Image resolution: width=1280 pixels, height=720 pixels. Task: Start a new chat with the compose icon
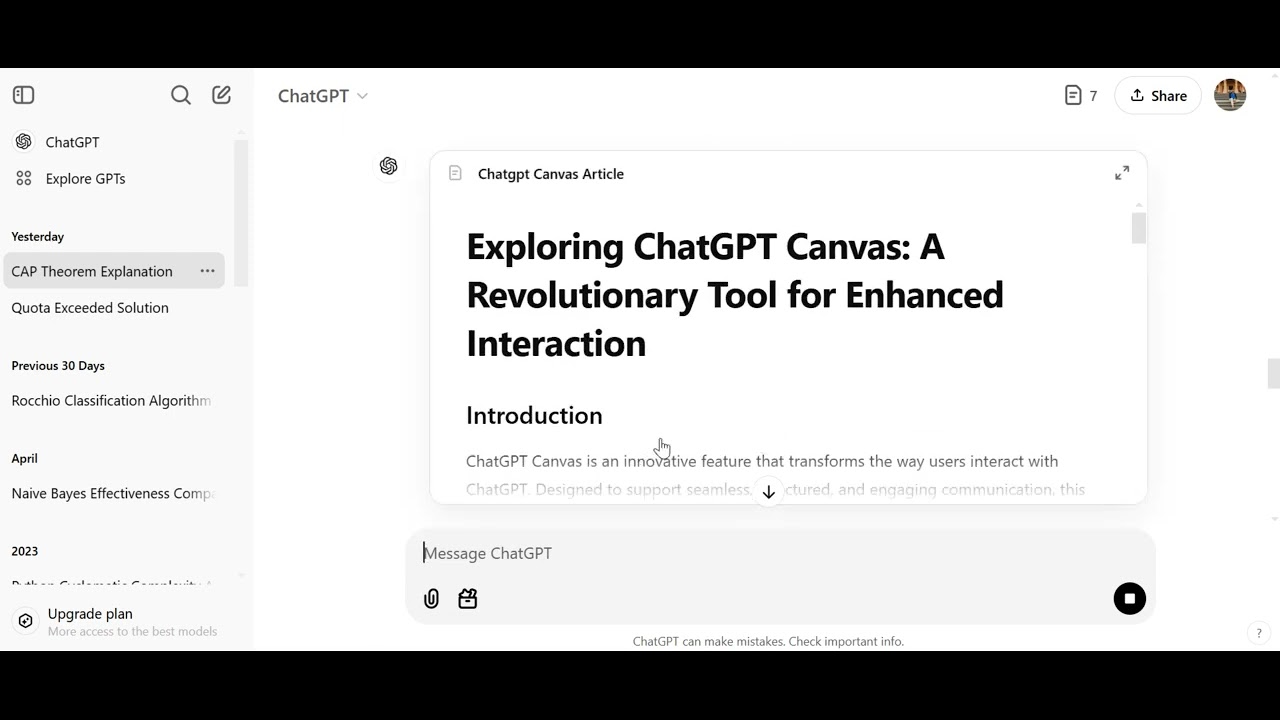(222, 95)
